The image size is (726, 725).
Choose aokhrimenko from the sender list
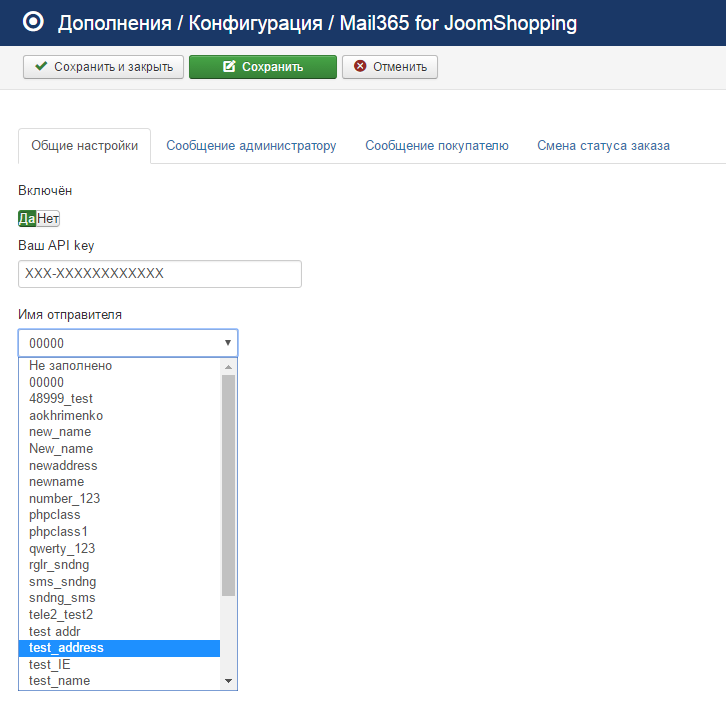(119, 415)
